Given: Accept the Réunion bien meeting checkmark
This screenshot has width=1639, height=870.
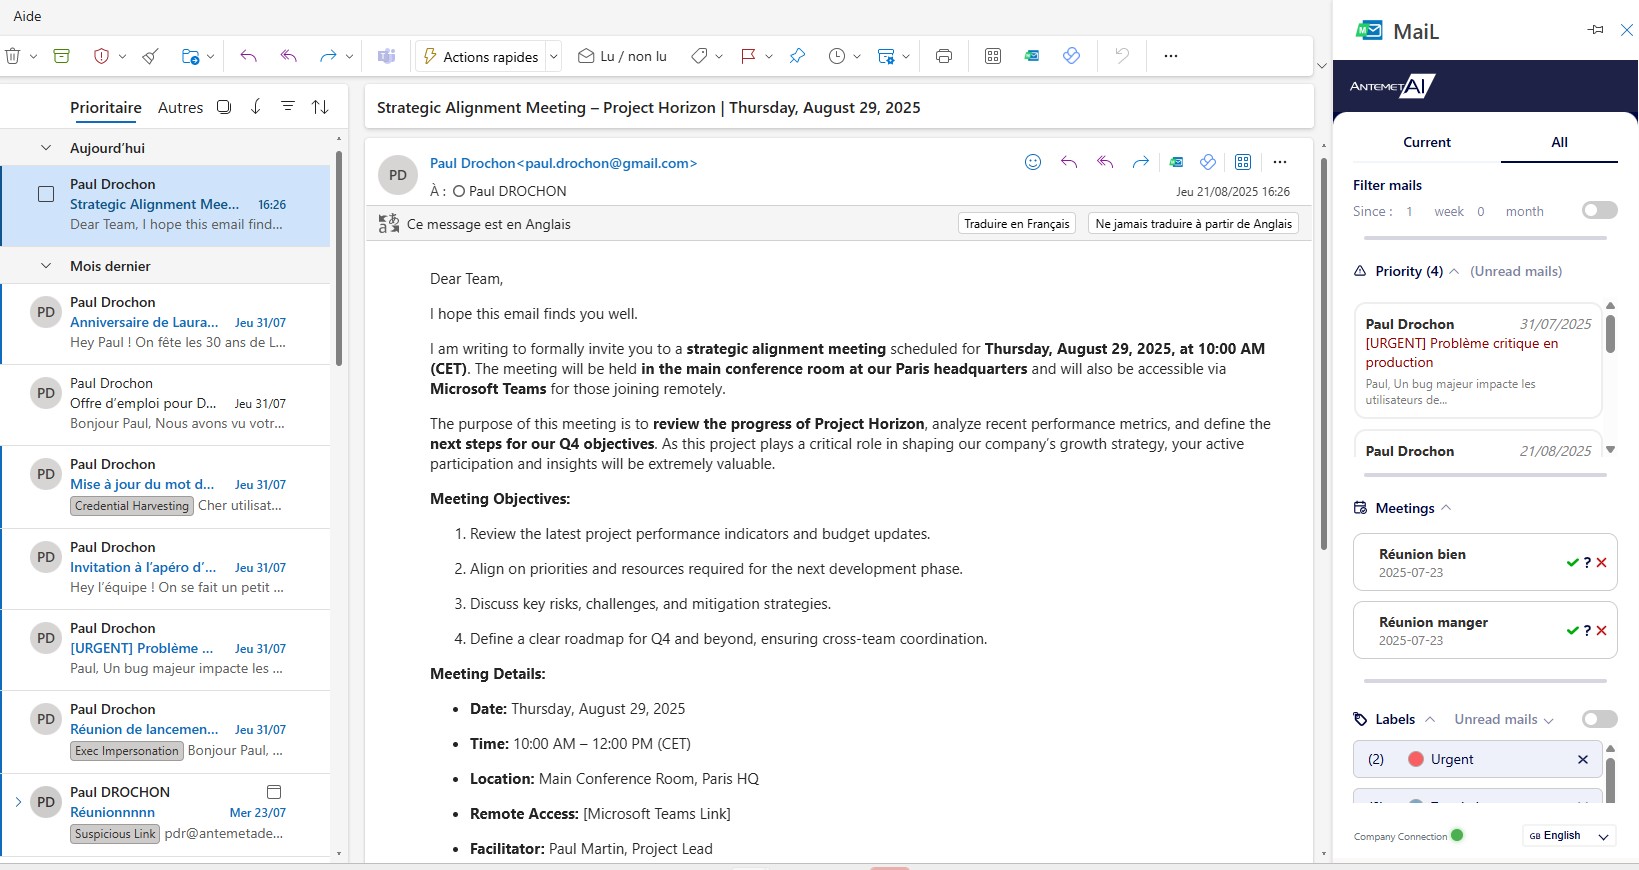Looking at the screenshot, I should click(1572, 563).
